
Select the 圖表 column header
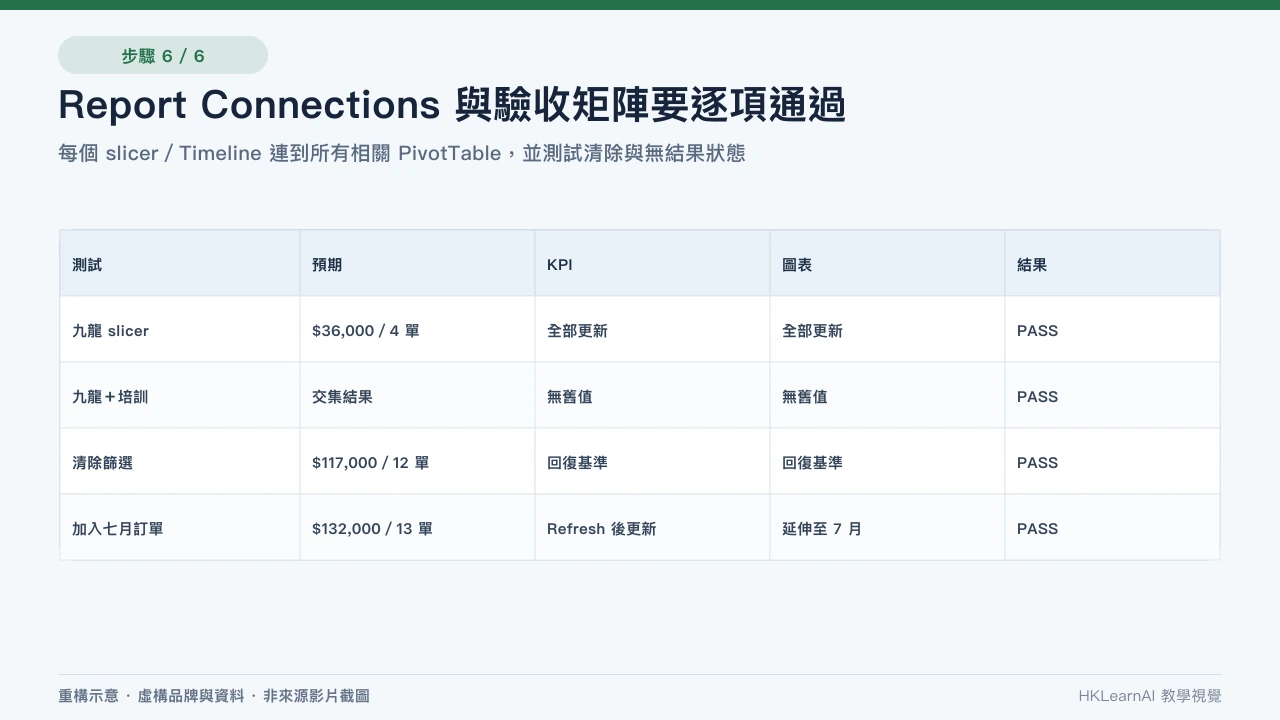(x=887, y=264)
